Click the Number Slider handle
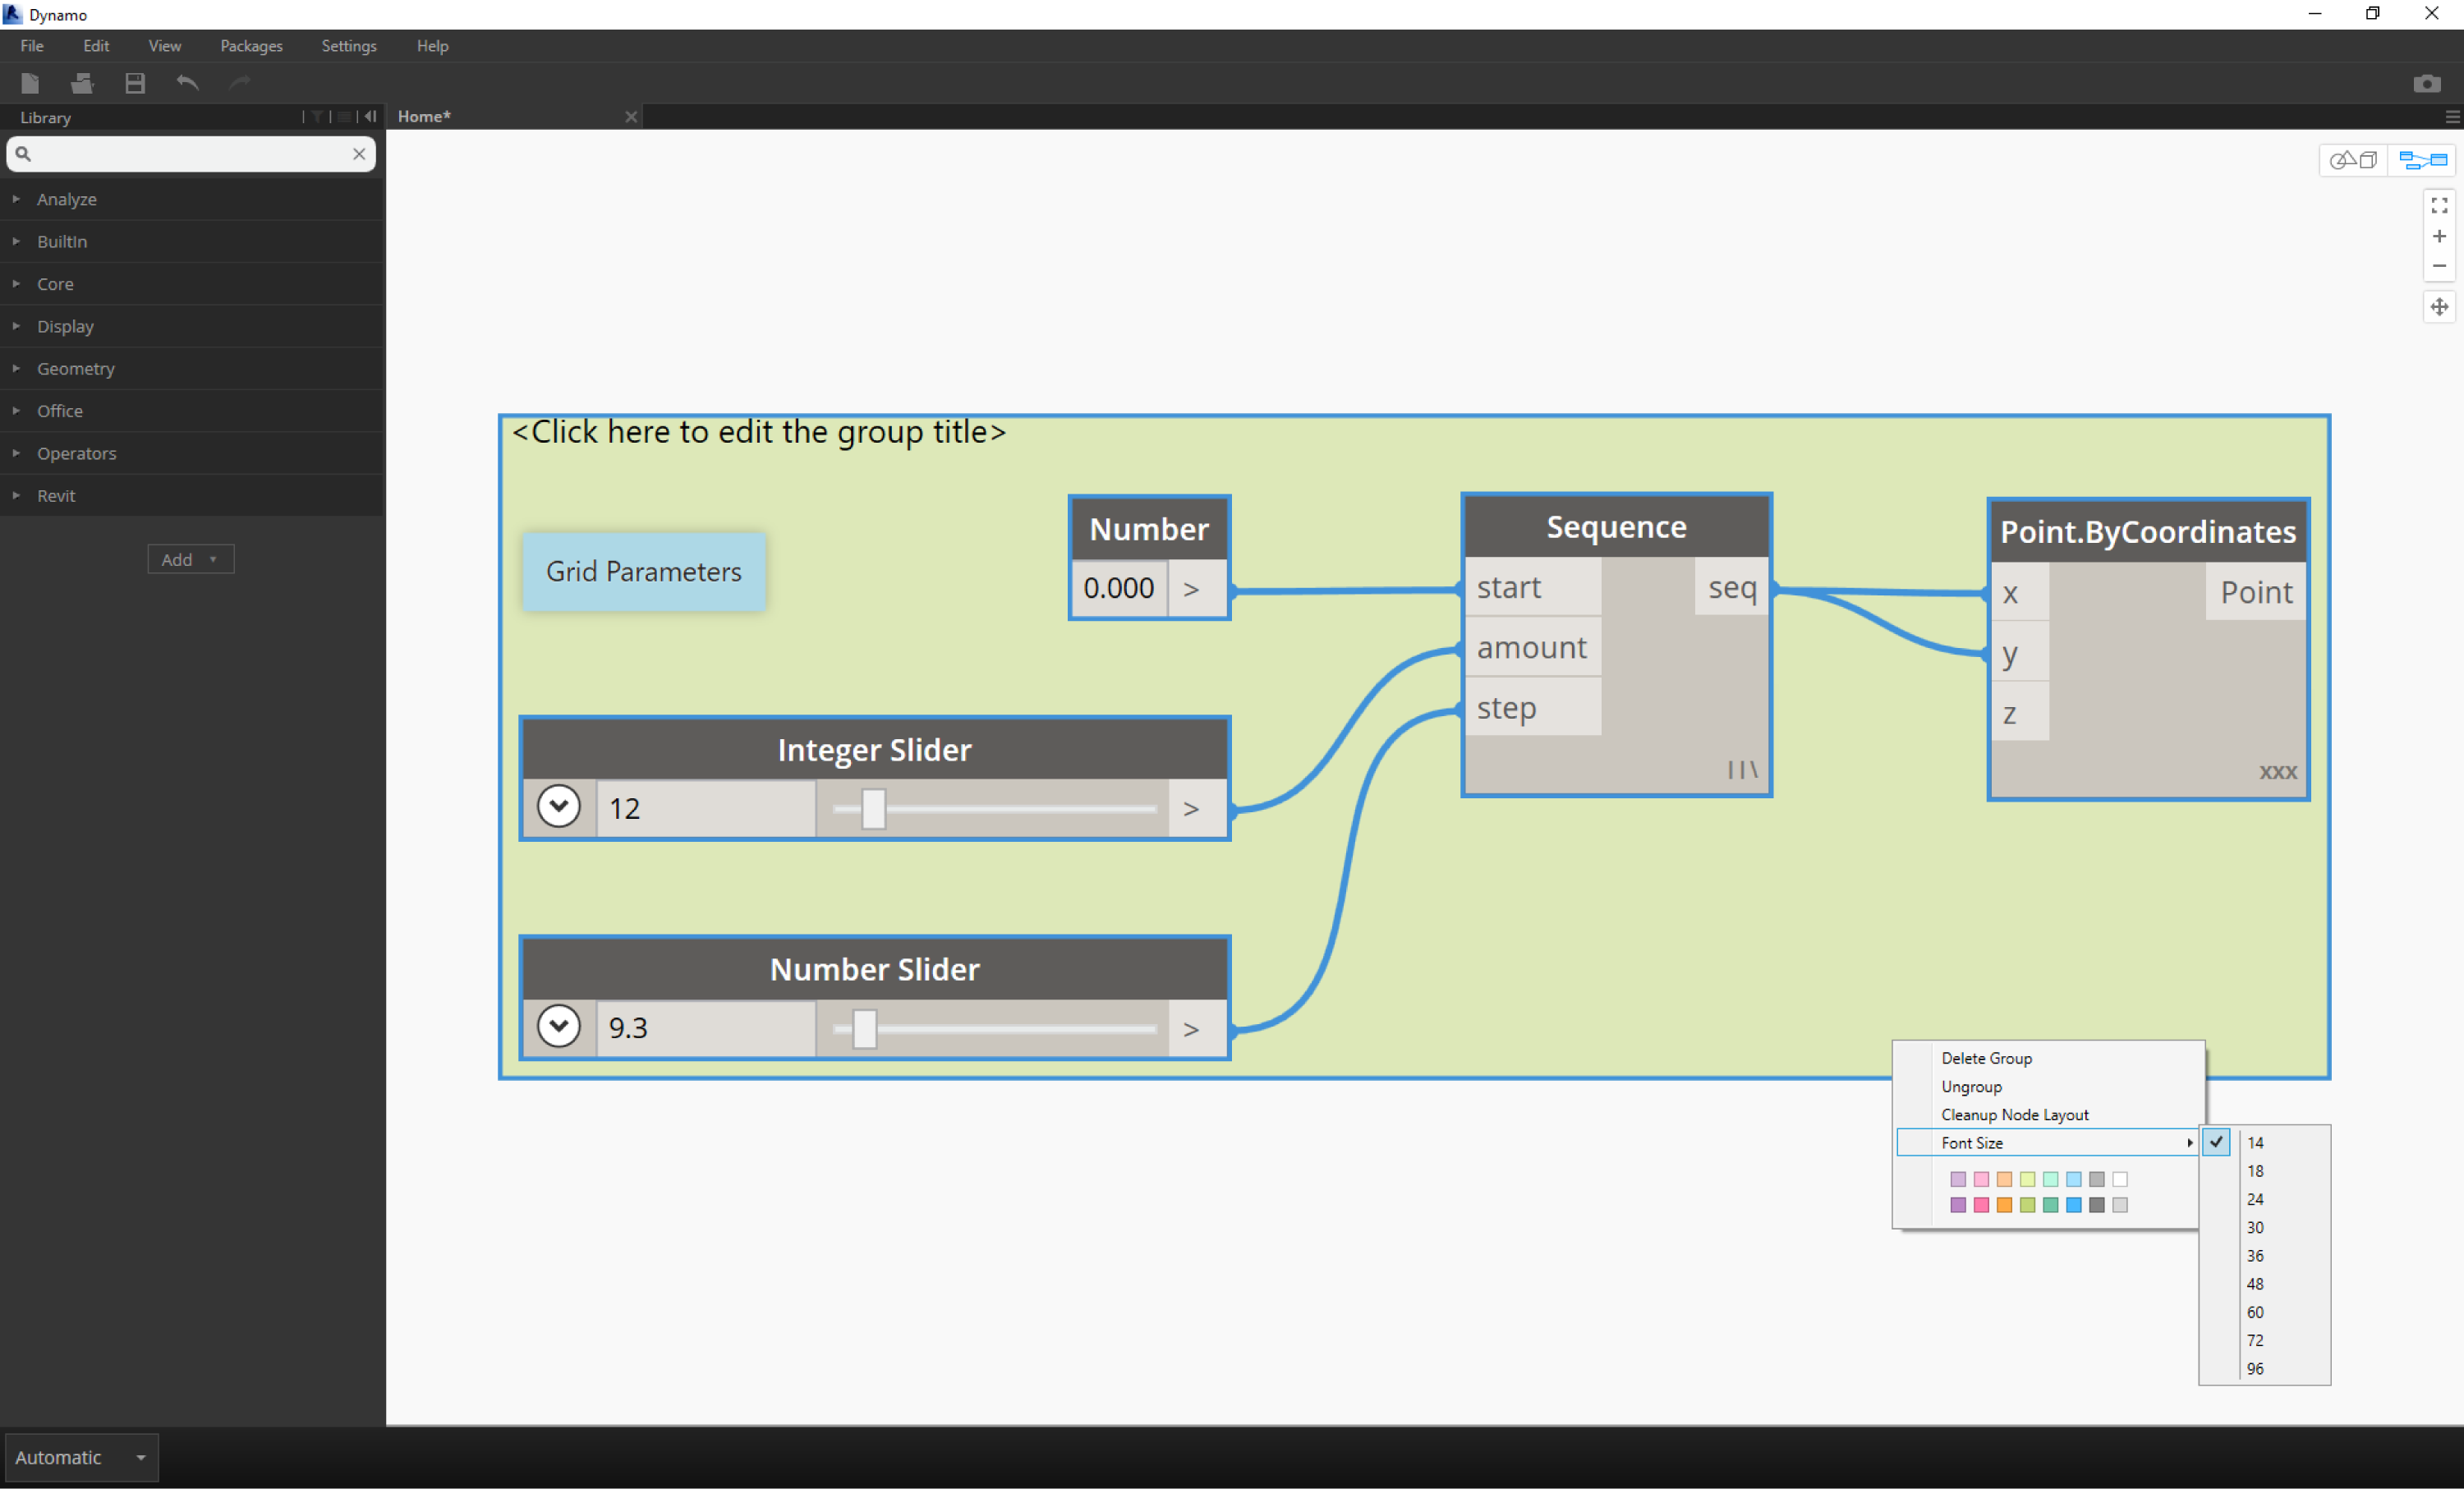Screen dimensions: 2464x1489 coord(865,1028)
